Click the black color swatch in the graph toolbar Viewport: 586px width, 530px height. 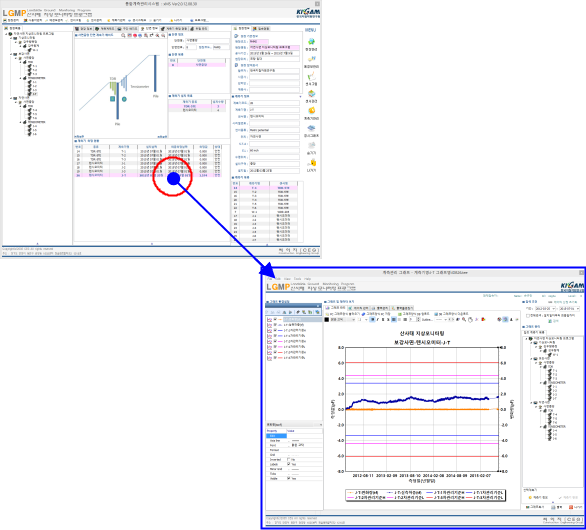(326, 320)
